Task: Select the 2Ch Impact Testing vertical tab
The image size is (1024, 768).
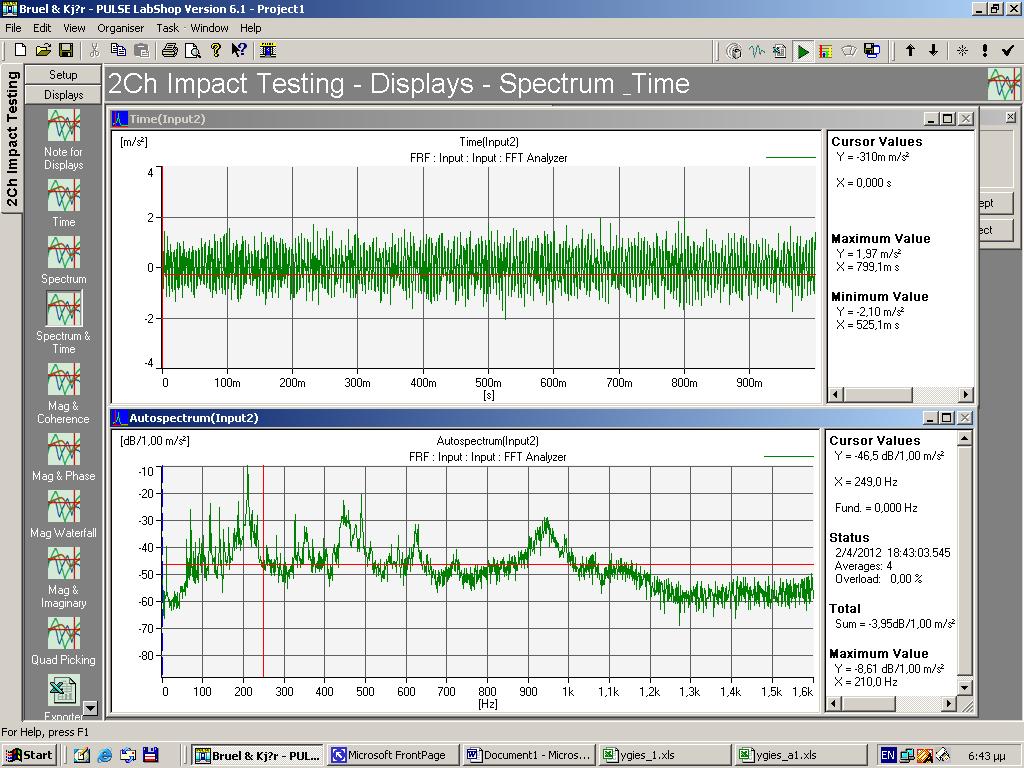Action: tap(12, 138)
